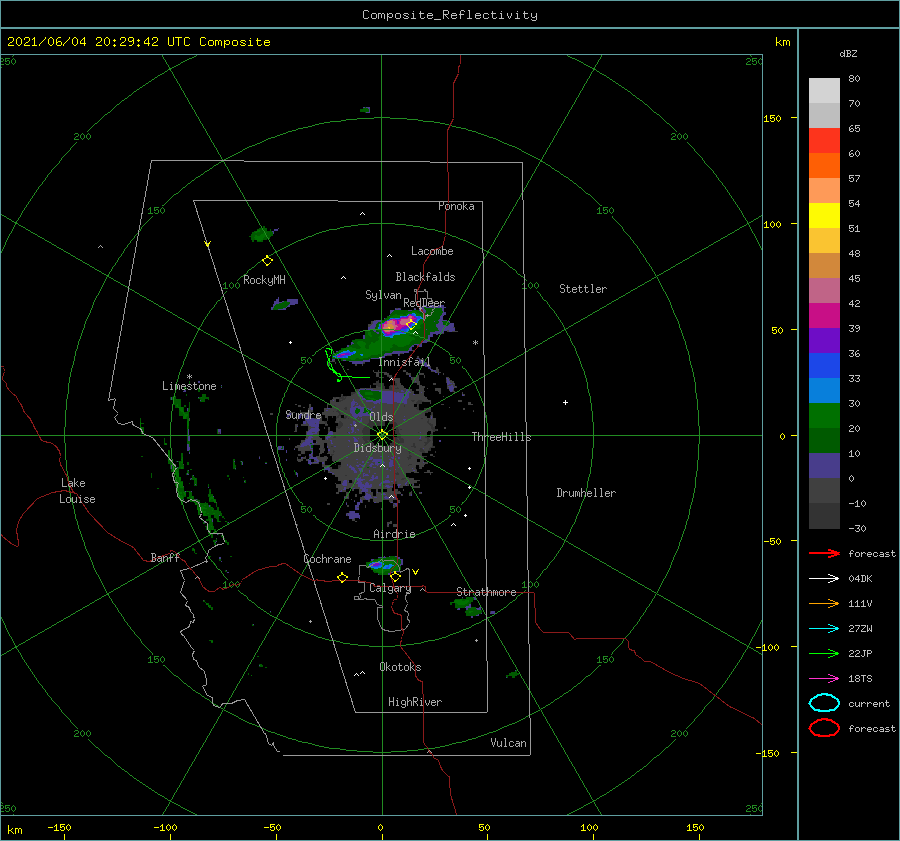Select the Airdrie label
The width and height of the screenshot is (900, 841).
[x=394, y=534]
